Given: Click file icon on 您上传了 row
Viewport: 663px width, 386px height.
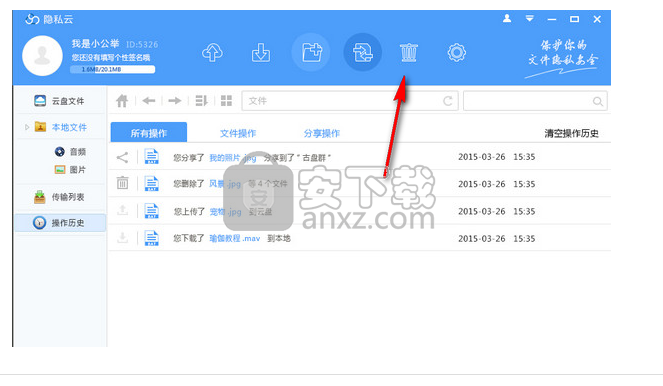Looking at the screenshot, I should [x=151, y=211].
